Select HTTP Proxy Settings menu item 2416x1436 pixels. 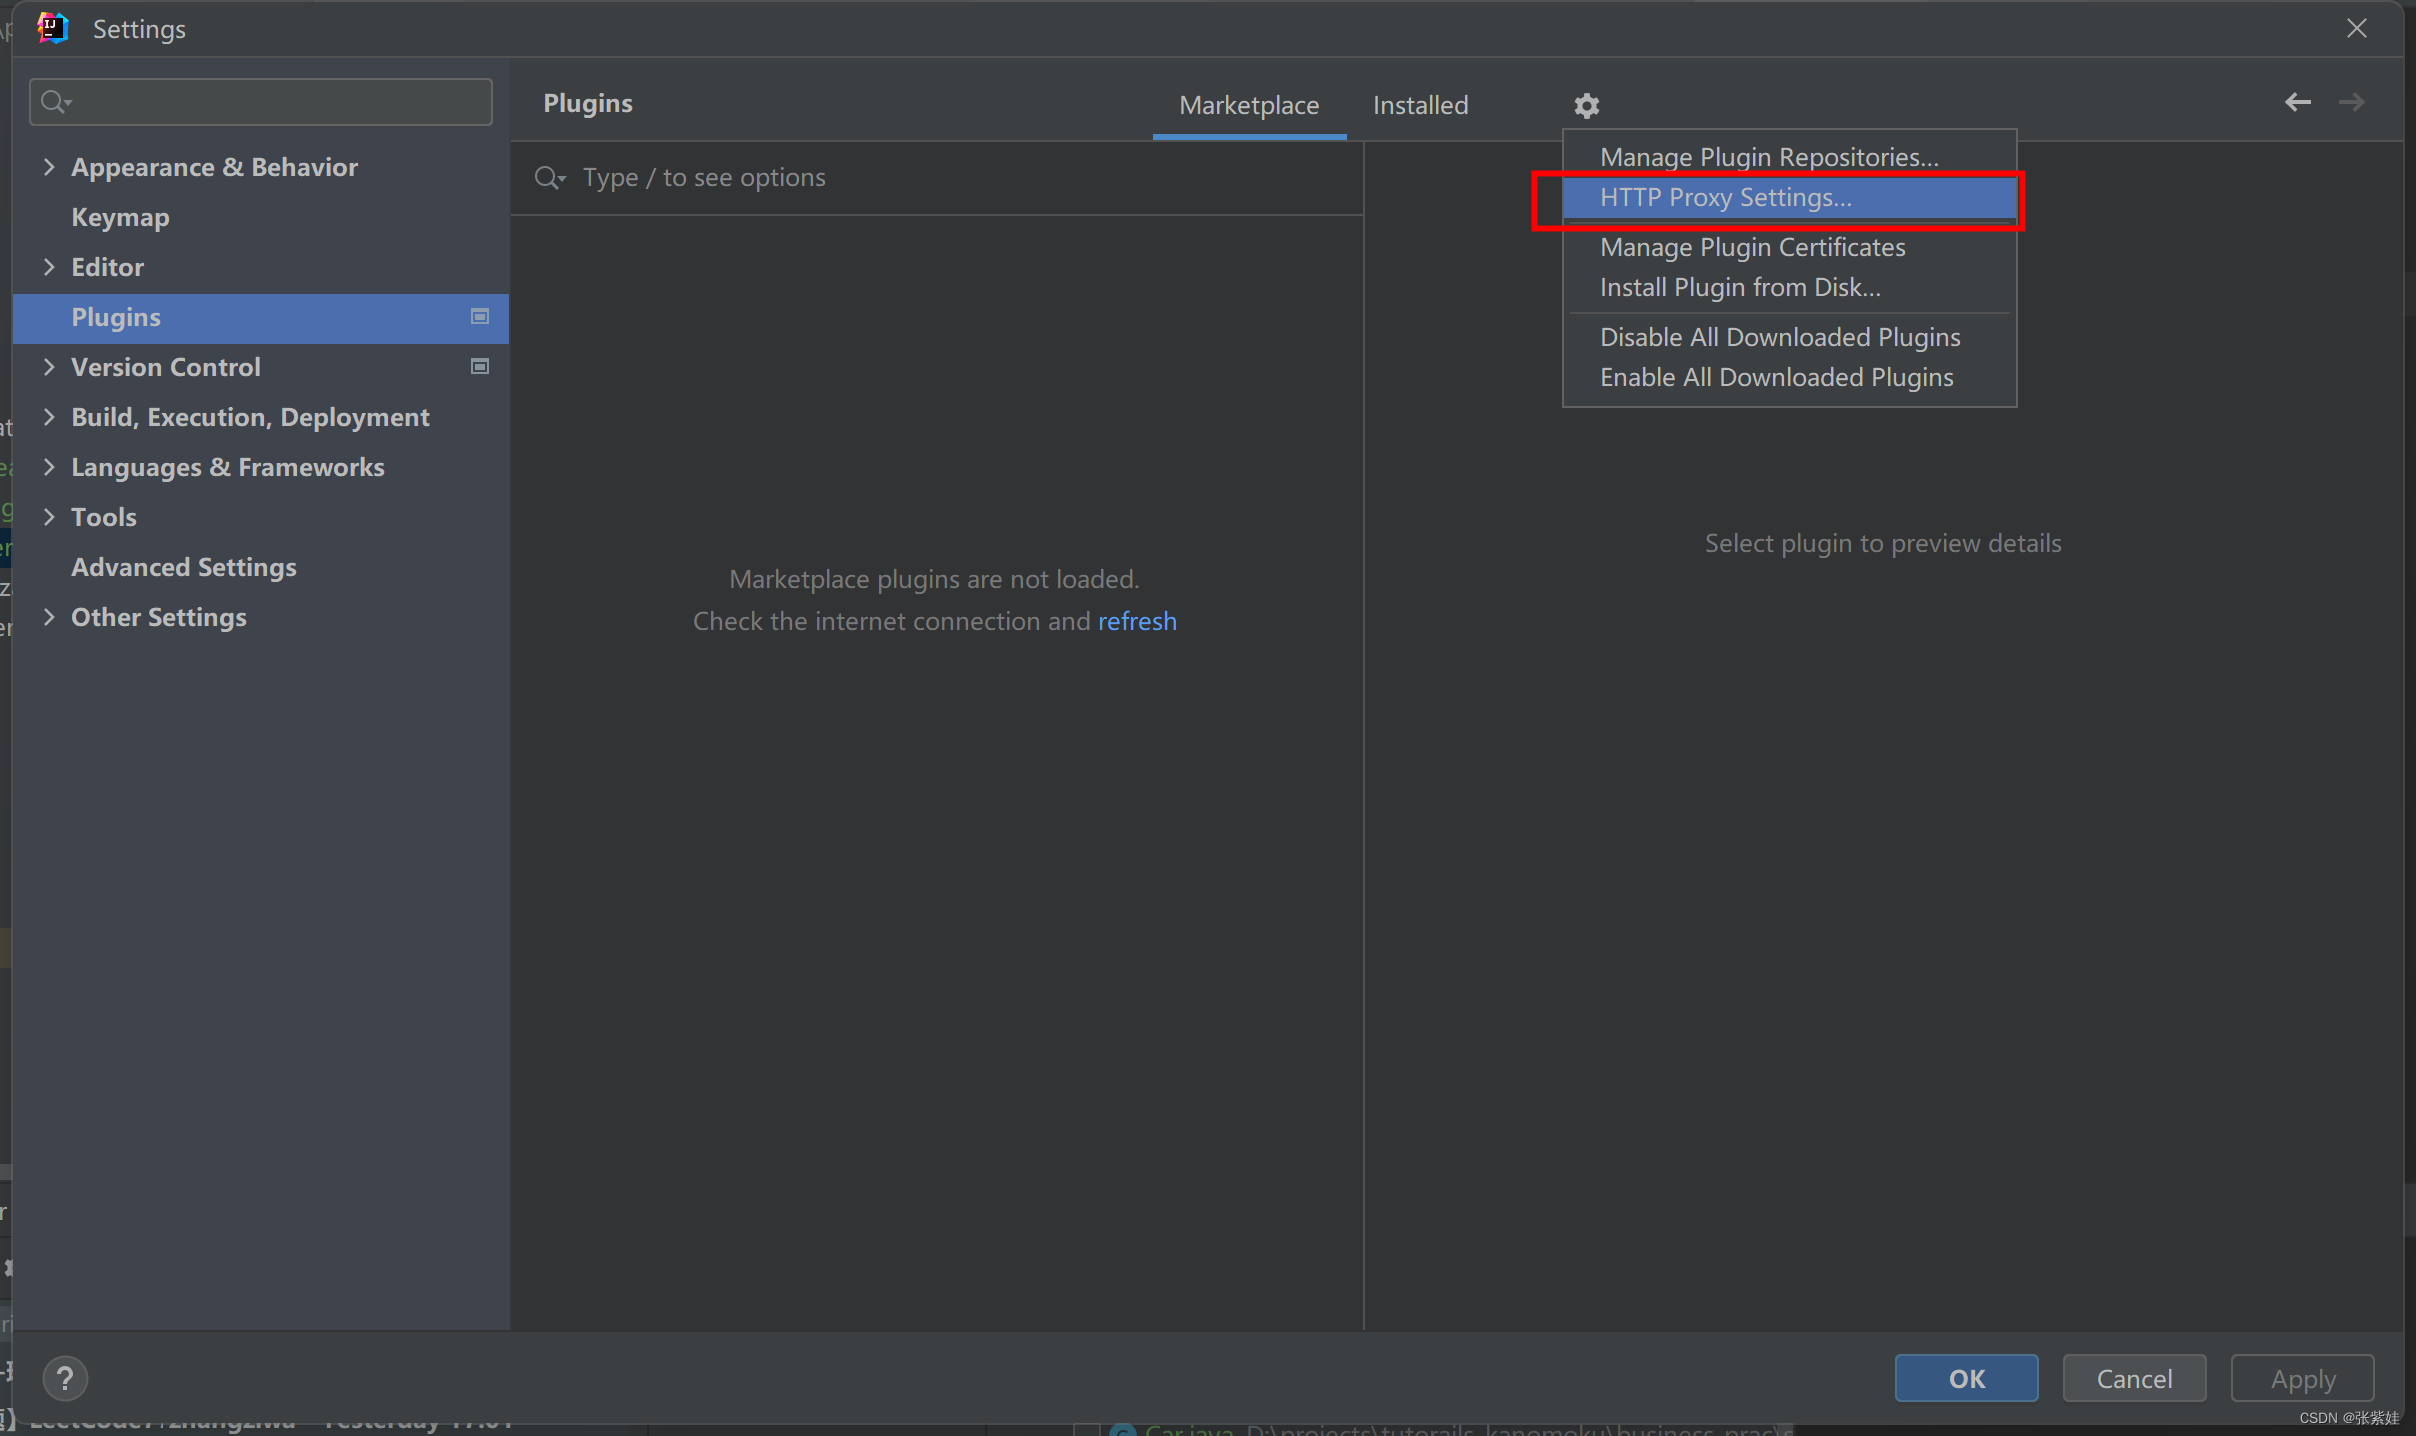[1789, 197]
